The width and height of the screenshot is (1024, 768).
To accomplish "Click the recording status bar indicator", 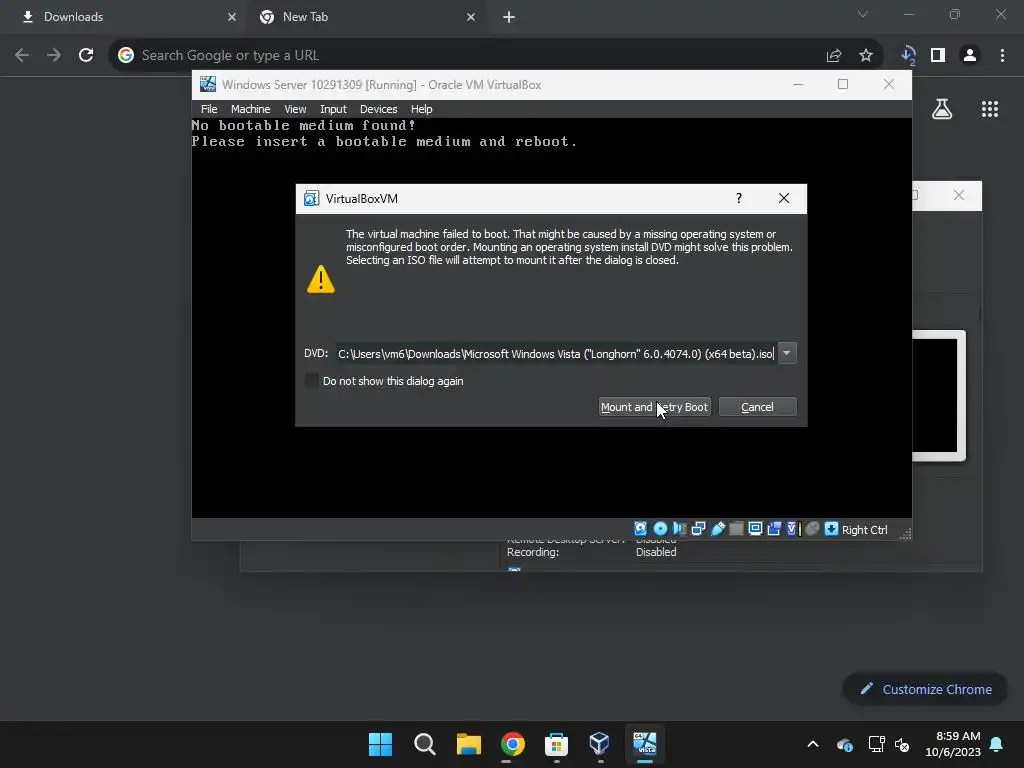I will [x=775, y=529].
